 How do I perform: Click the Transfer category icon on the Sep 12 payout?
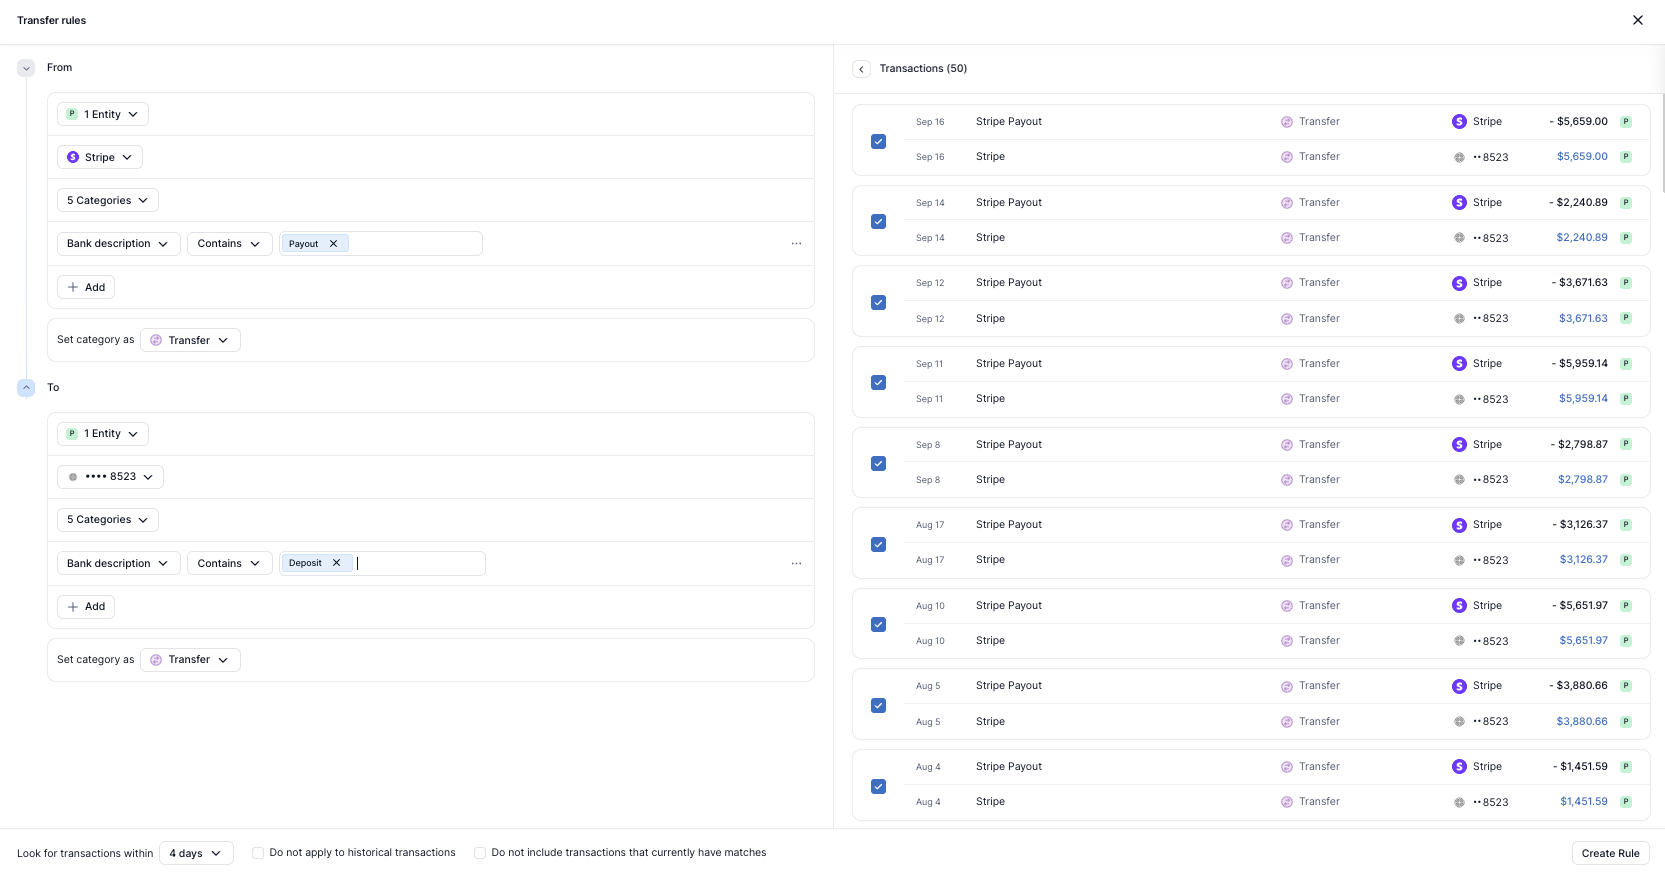click(1287, 284)
